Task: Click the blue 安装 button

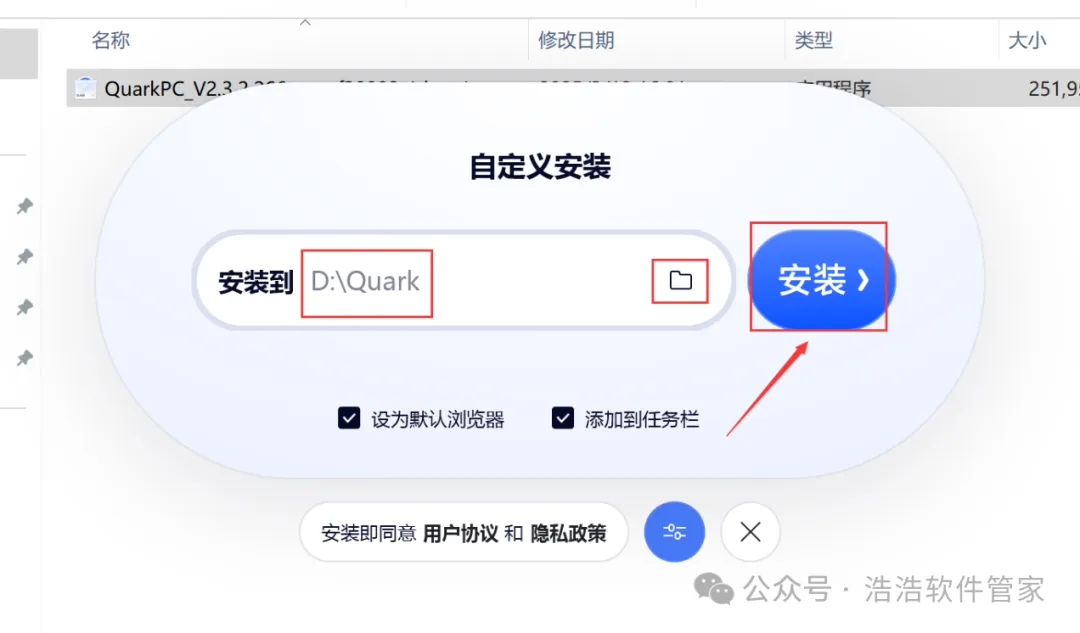Action: click(x=822, y=280)
